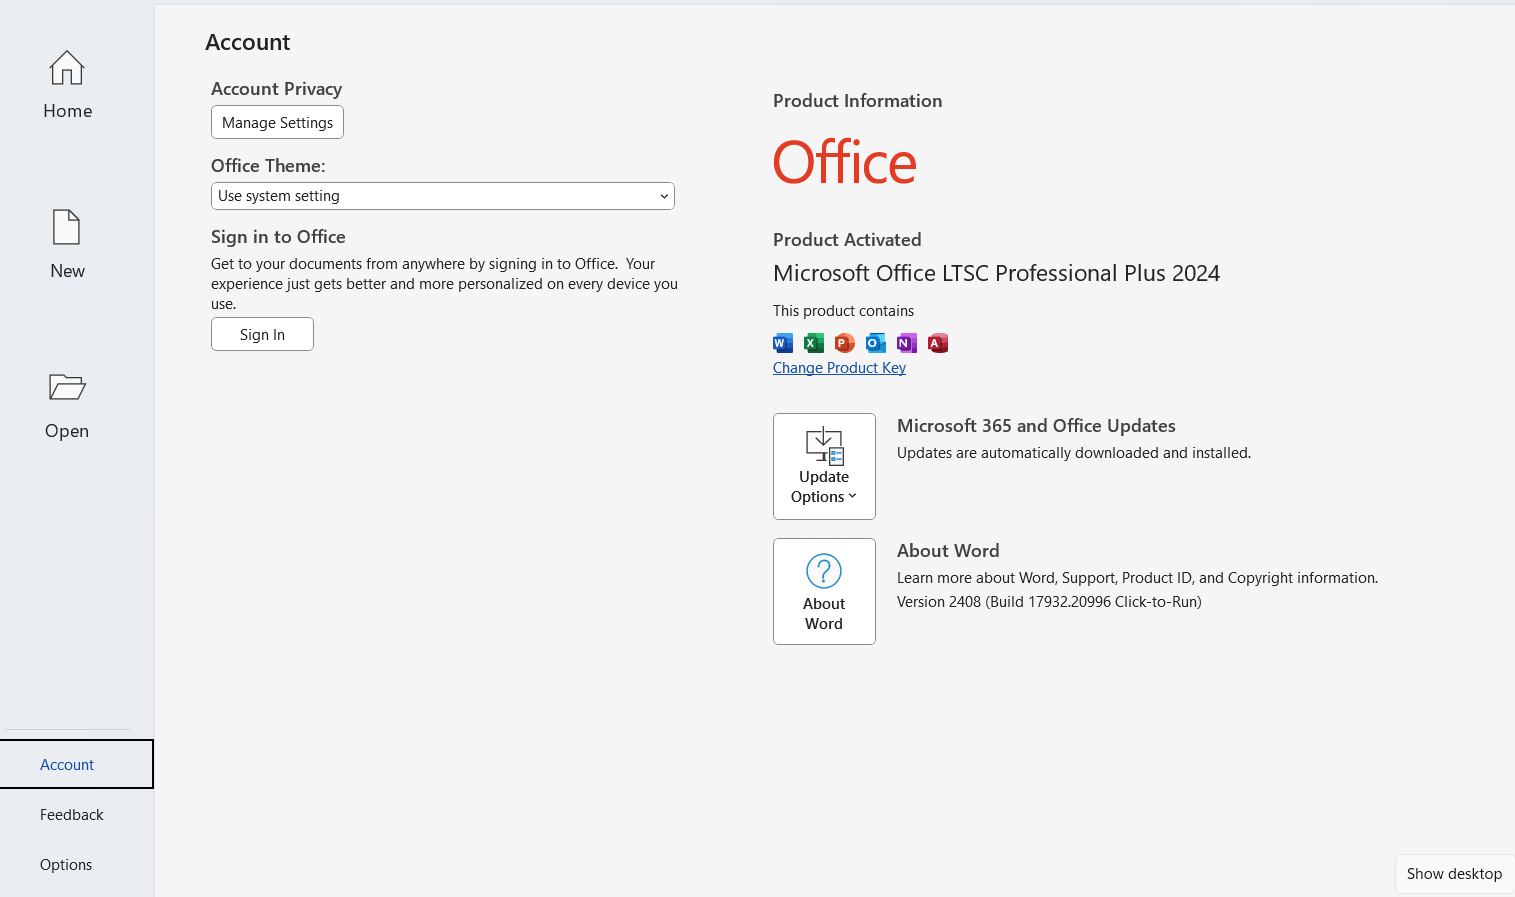Click the Outlook app icon under product contents
The width and height of the screenshot is (1515, 897).
click(x=876, y=343)
